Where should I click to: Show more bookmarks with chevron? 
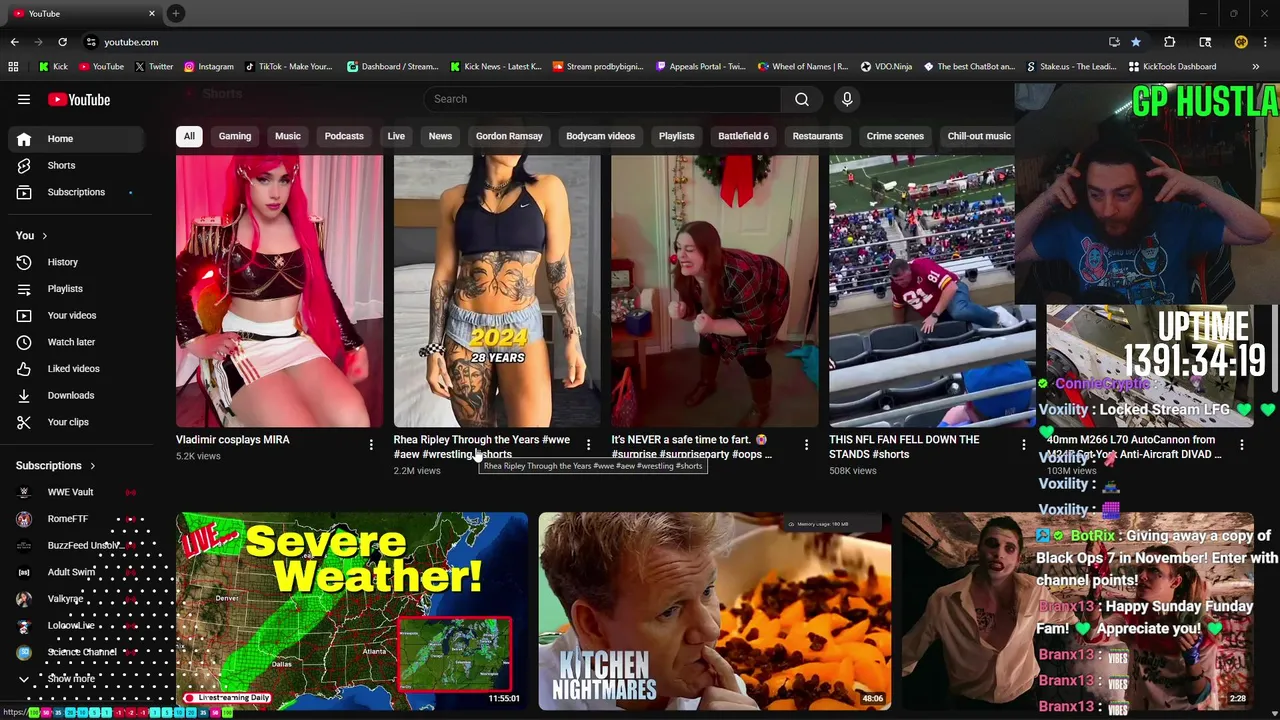click(x=1255, y=67)
